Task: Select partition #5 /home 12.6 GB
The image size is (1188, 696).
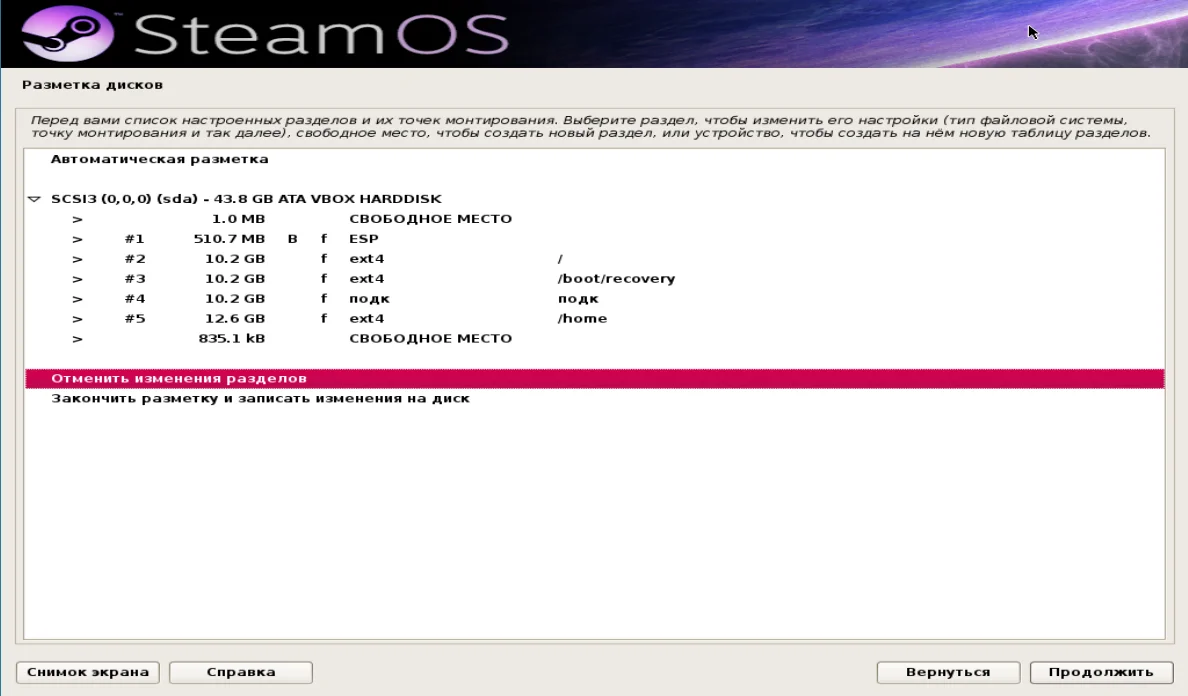Action: click(x=595, y=319)
